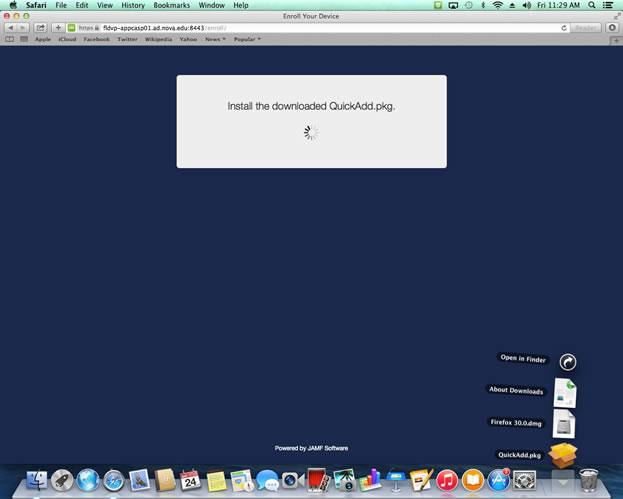Open Finder from the Dock
The width and height of the screenshot is (623, 499).
click(x=36, y=480)
